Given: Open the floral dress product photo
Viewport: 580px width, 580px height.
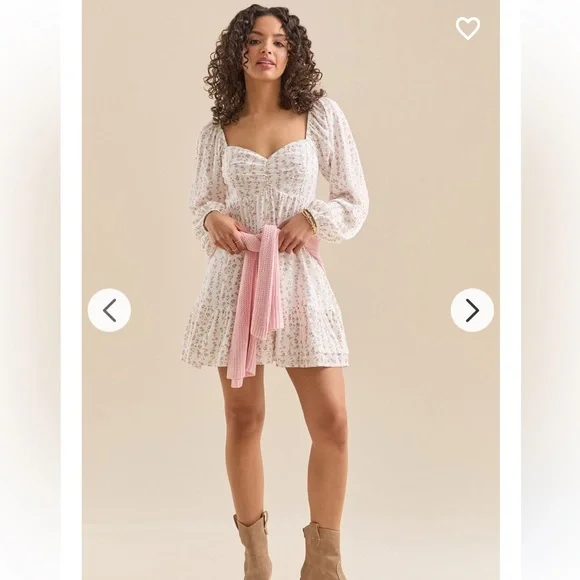Looking at the screenshot, I should (290, 290).
